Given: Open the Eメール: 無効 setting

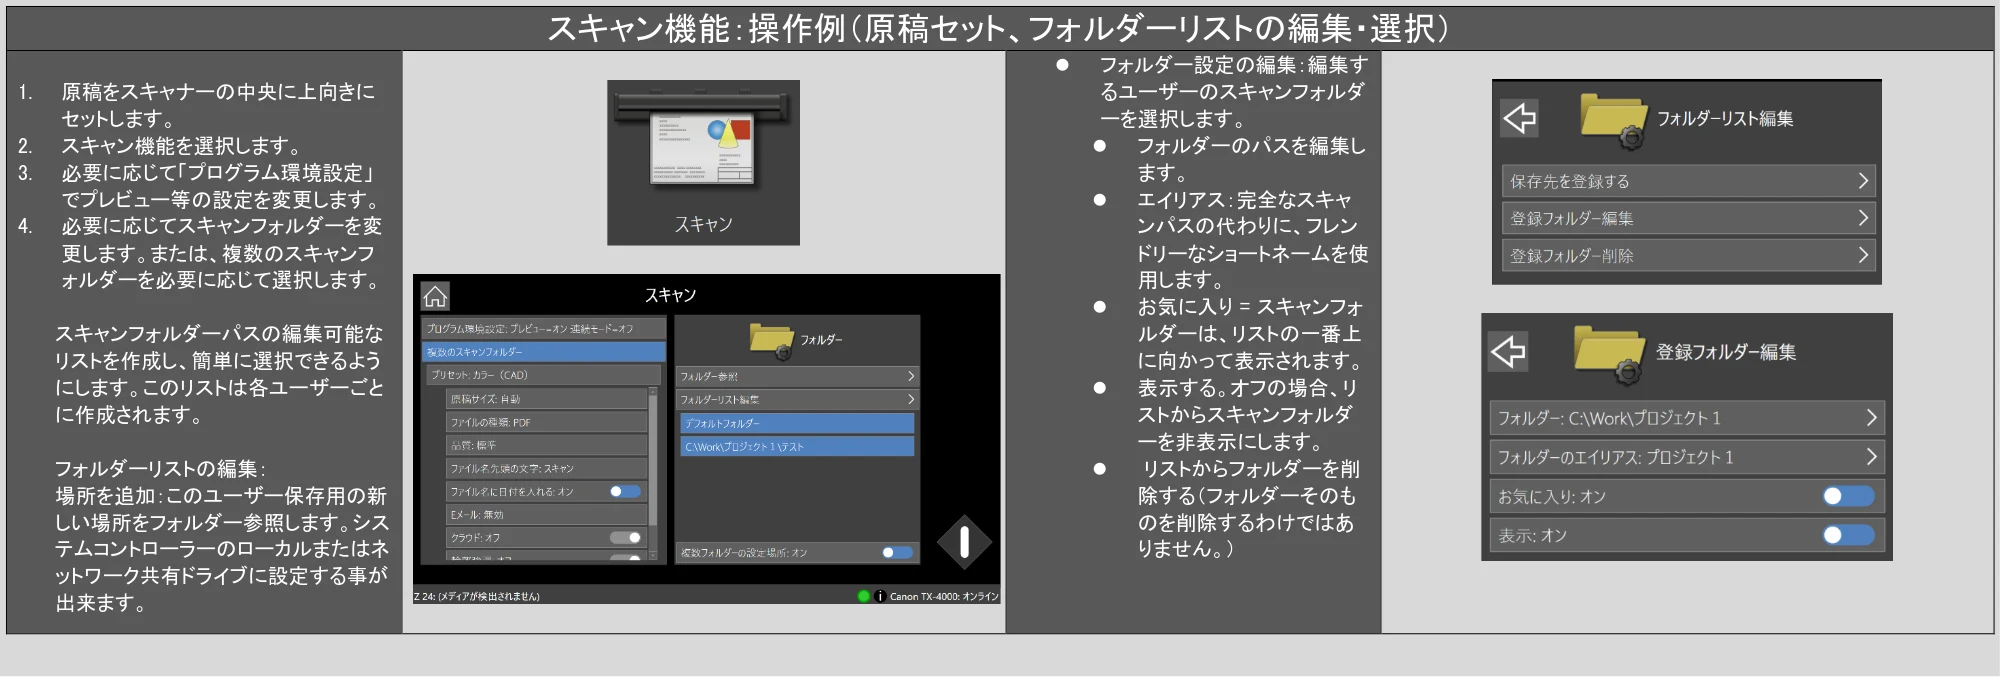Looking at the screenshot, I should 547,515.
